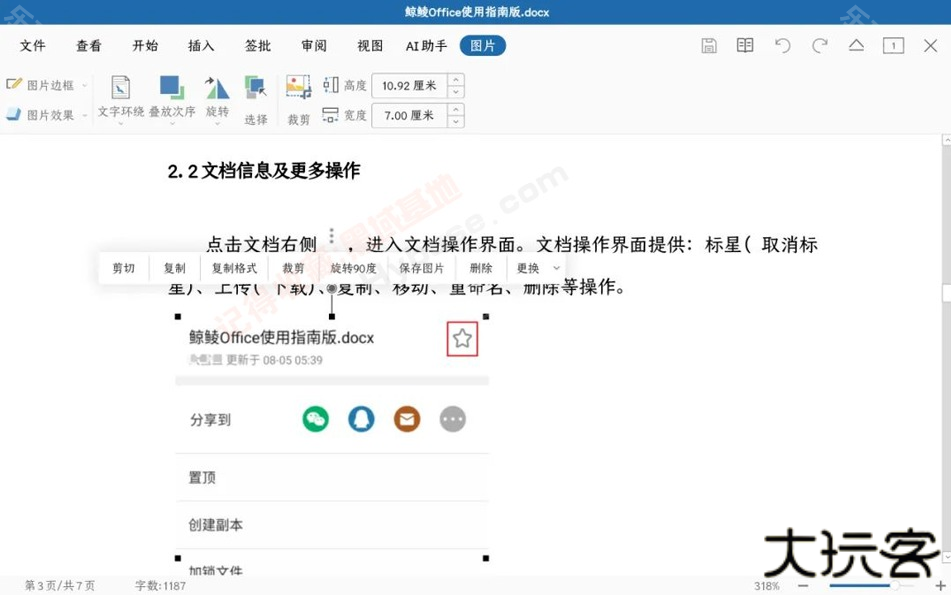951x595 pixels.
Task: Open the AI助手 tab
Action: 425,45
